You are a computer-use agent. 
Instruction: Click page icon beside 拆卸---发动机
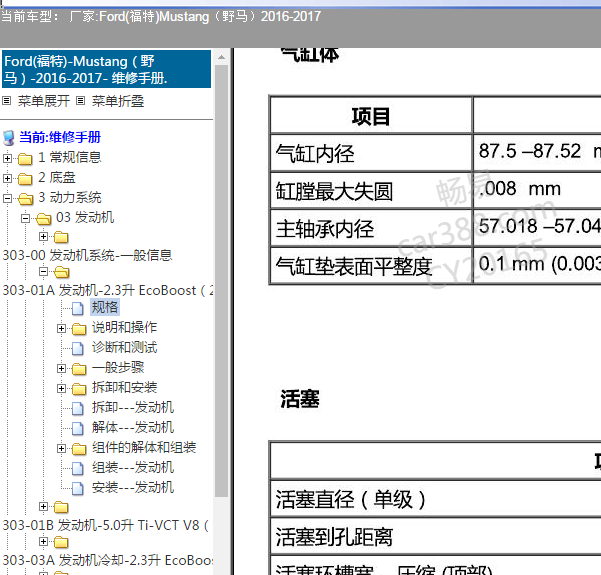(78, 408)
